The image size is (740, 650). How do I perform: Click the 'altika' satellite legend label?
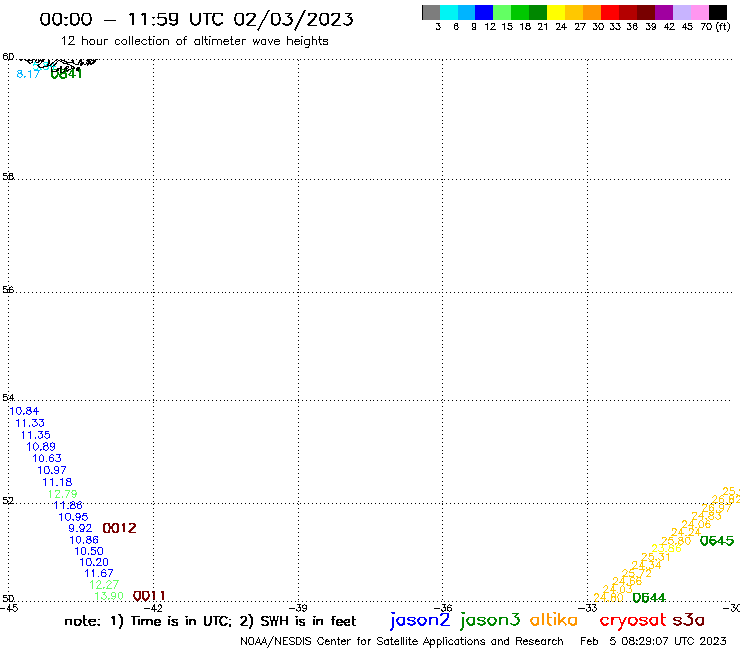tap(554, 620)
